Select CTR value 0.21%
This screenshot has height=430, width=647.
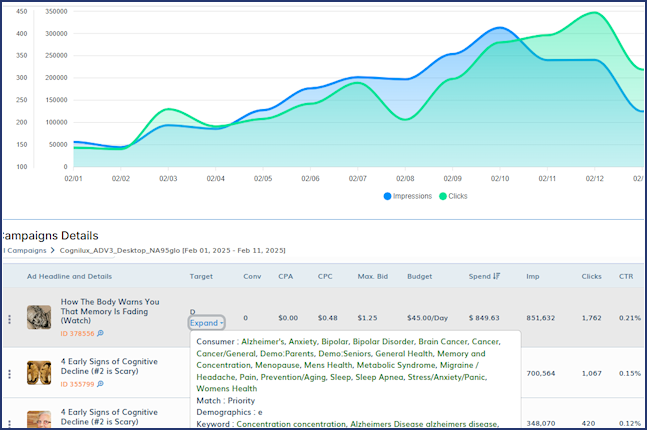(630, 318)
